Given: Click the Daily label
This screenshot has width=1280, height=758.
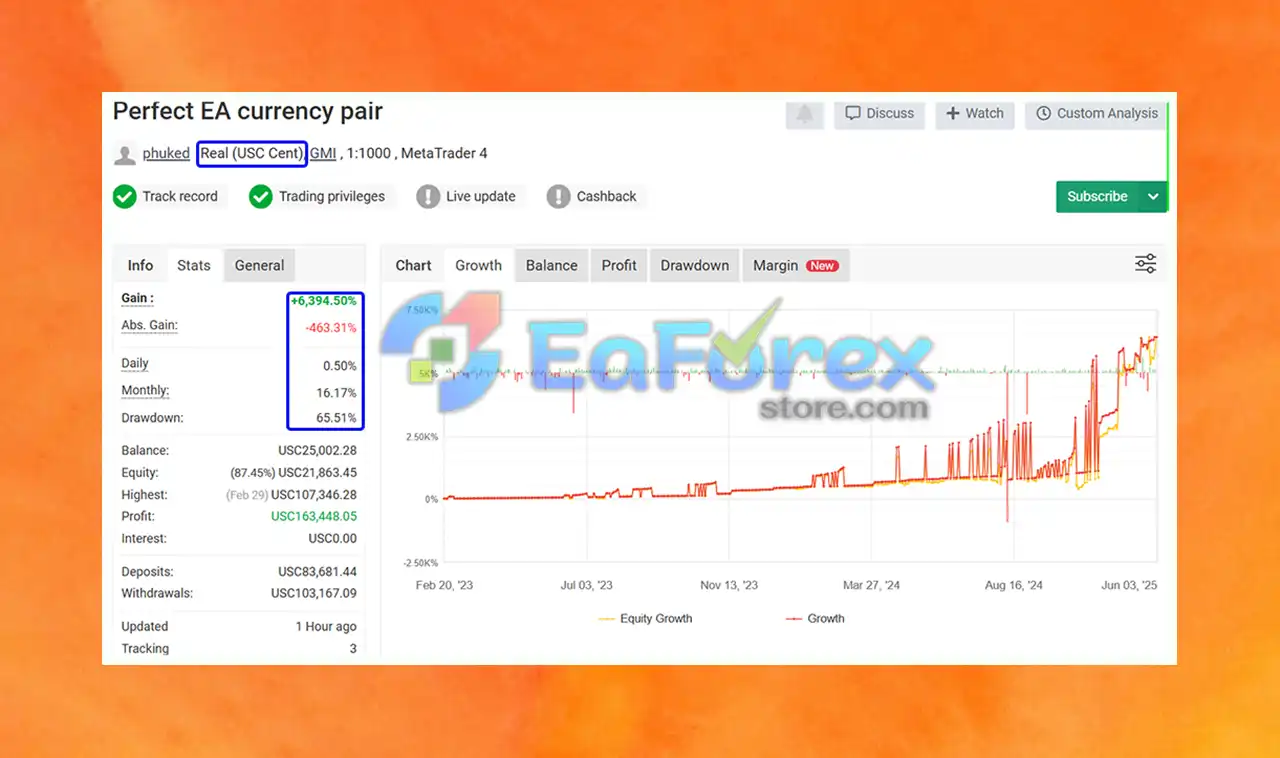Looking at the screenshot, I should click(x=135, y=363).
